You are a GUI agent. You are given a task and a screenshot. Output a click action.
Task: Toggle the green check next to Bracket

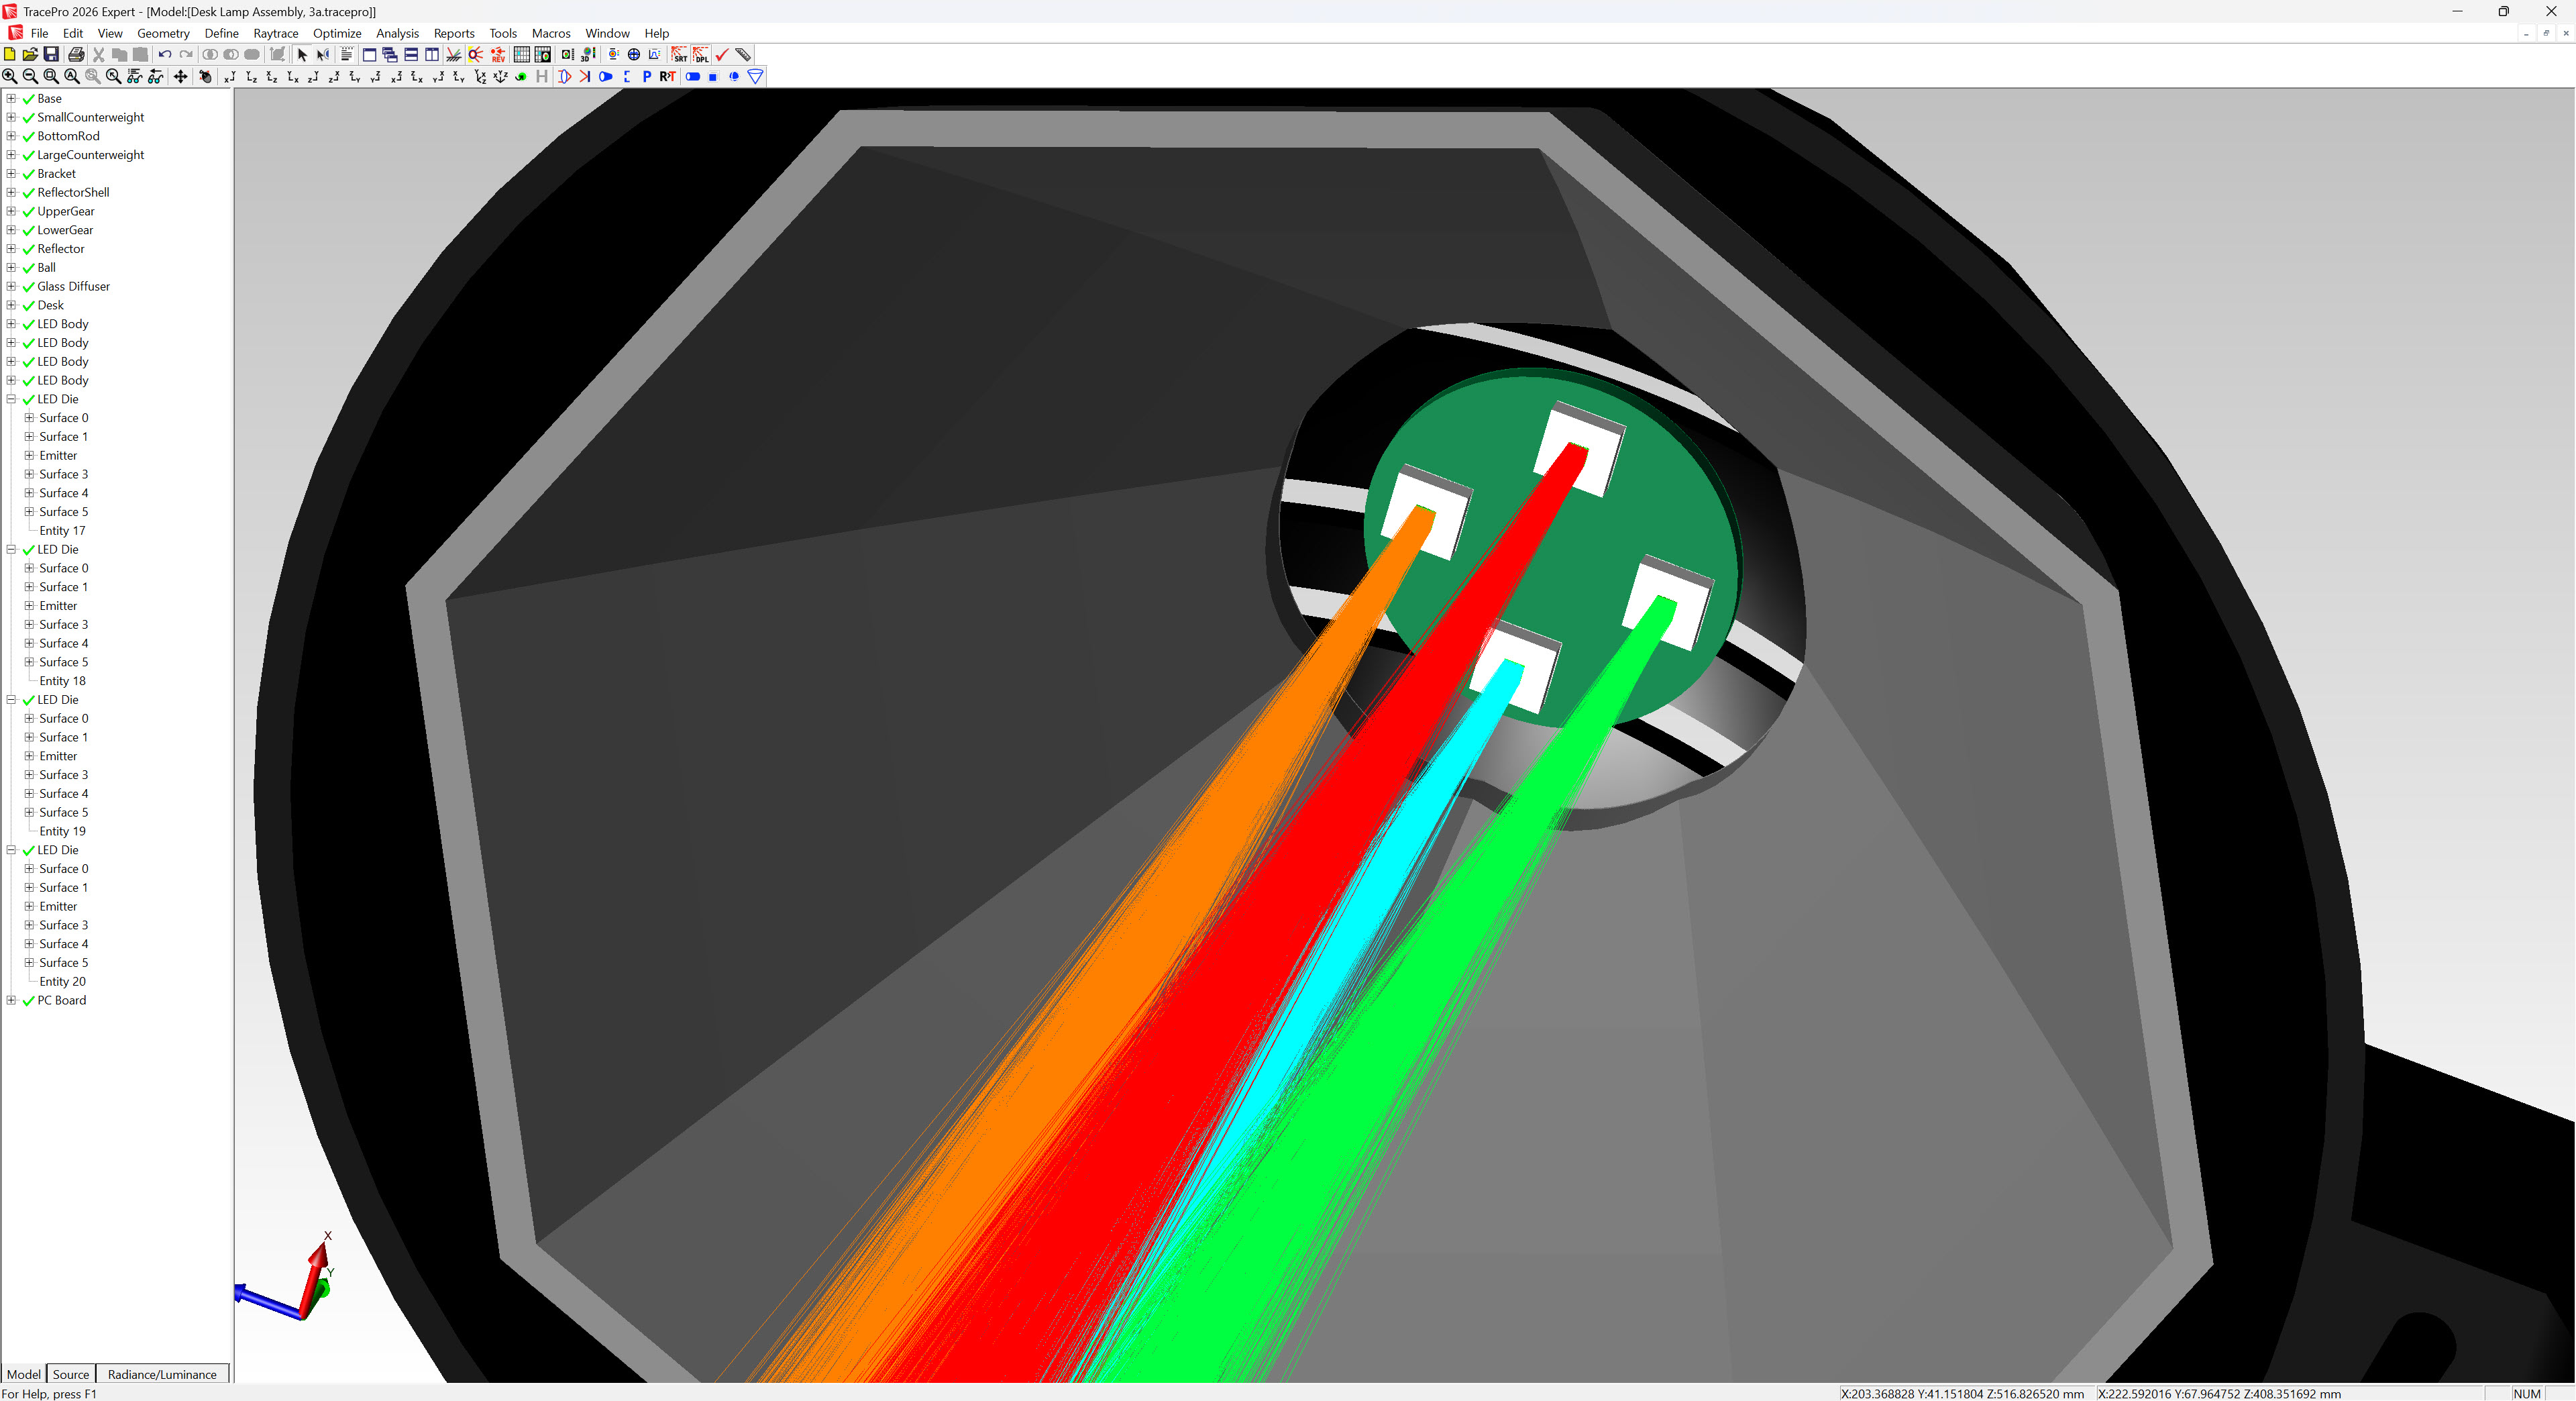point(28,174)
